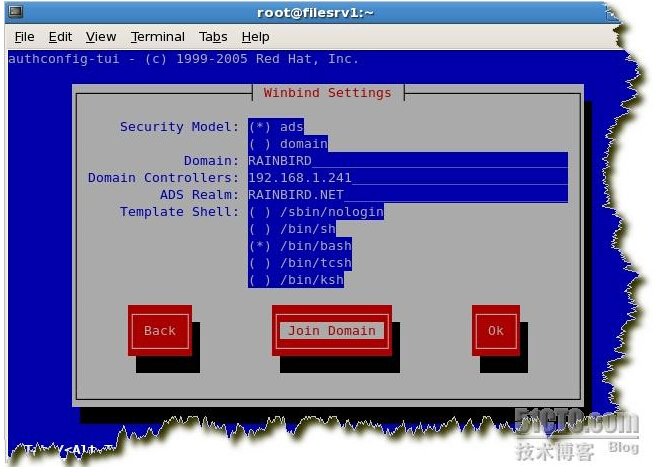Select /bin/sh template shell
The image size is (660, 467).
click(292, 229)
